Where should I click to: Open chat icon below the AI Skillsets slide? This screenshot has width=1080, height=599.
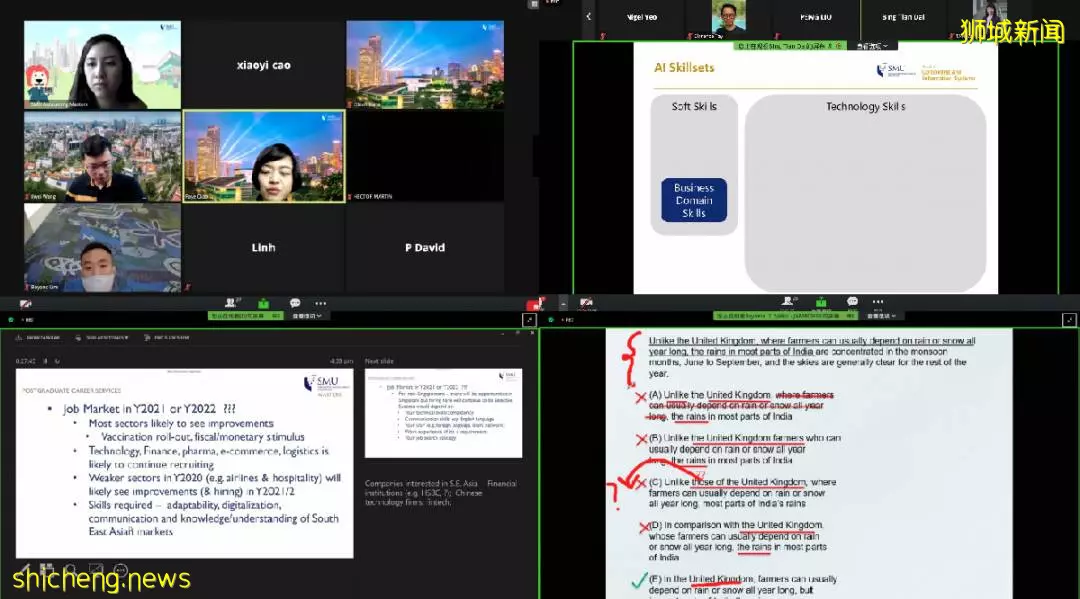[x=852, y=302]
